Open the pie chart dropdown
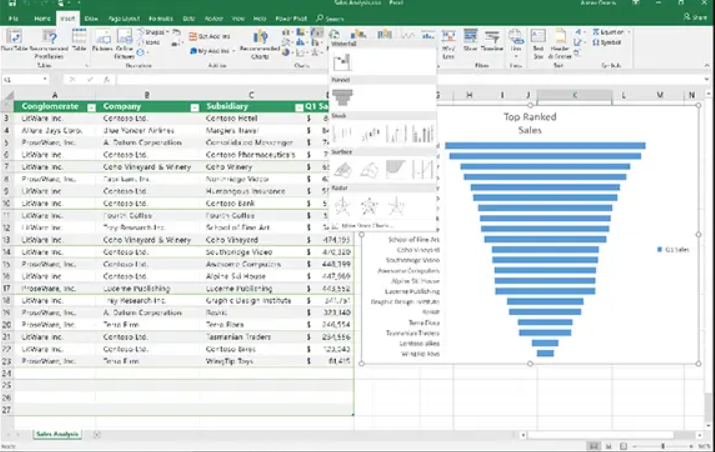The height and width of the screenshot is (452, 715). click(287, 52)
